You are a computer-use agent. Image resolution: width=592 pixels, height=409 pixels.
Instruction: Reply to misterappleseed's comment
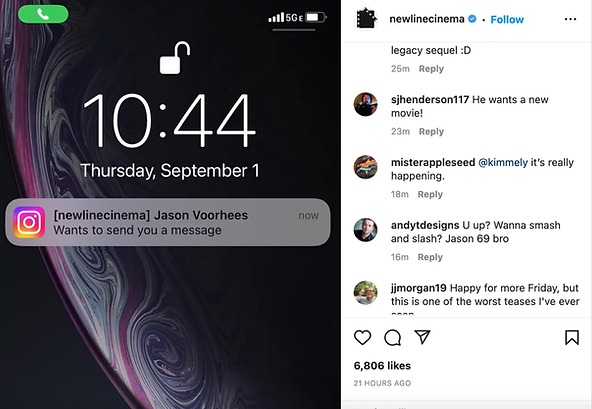[430, 194]
